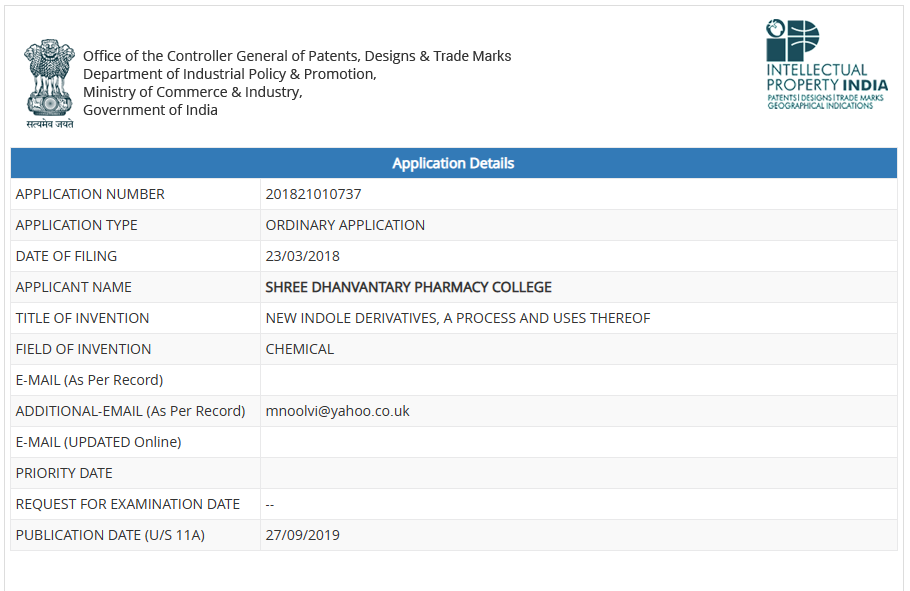Click the ADDITIONAL-EMAIL (As Per Record) label
This screenshot has width=910, height=591.
[x=130, y=411]
